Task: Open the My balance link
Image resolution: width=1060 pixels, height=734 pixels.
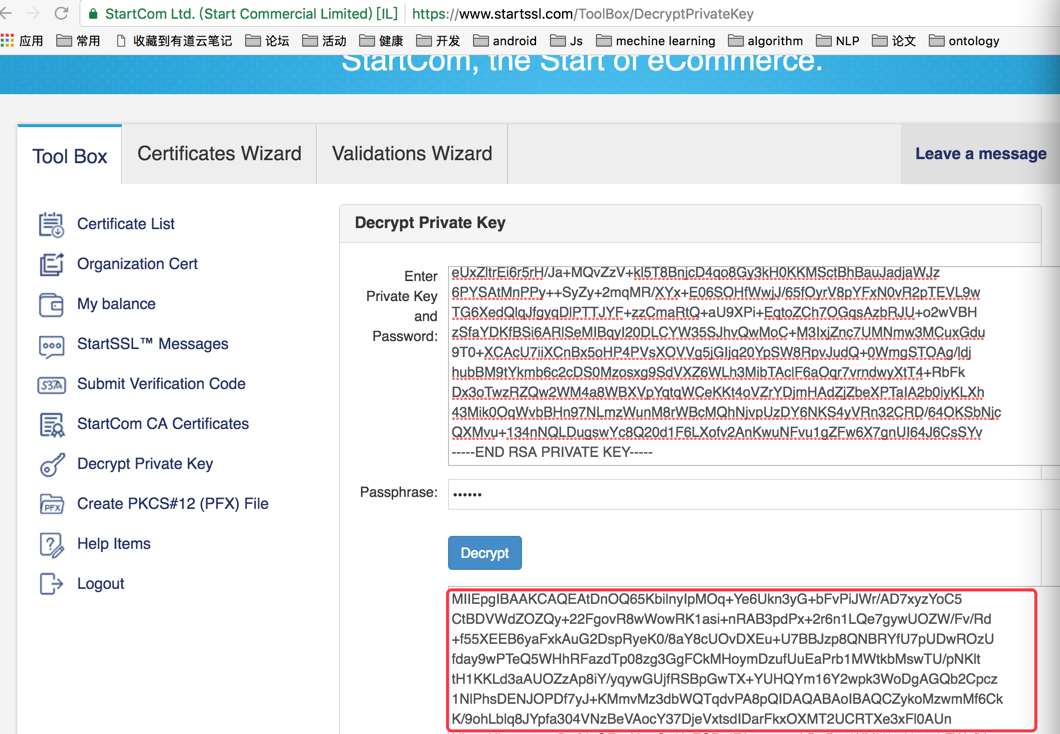Action: (x=116, y=303)
